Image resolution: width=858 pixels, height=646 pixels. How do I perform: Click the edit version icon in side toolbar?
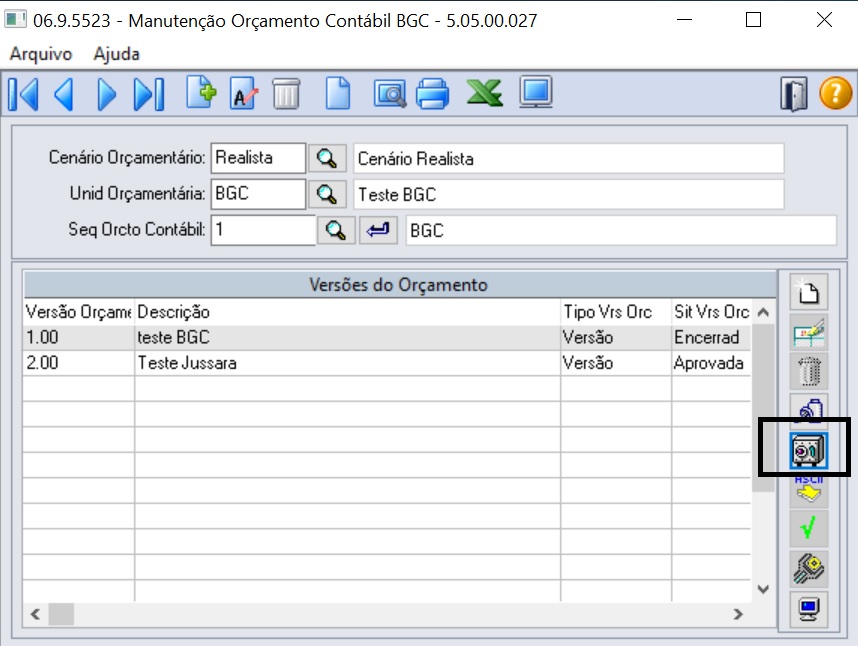(x=809, y=332)
